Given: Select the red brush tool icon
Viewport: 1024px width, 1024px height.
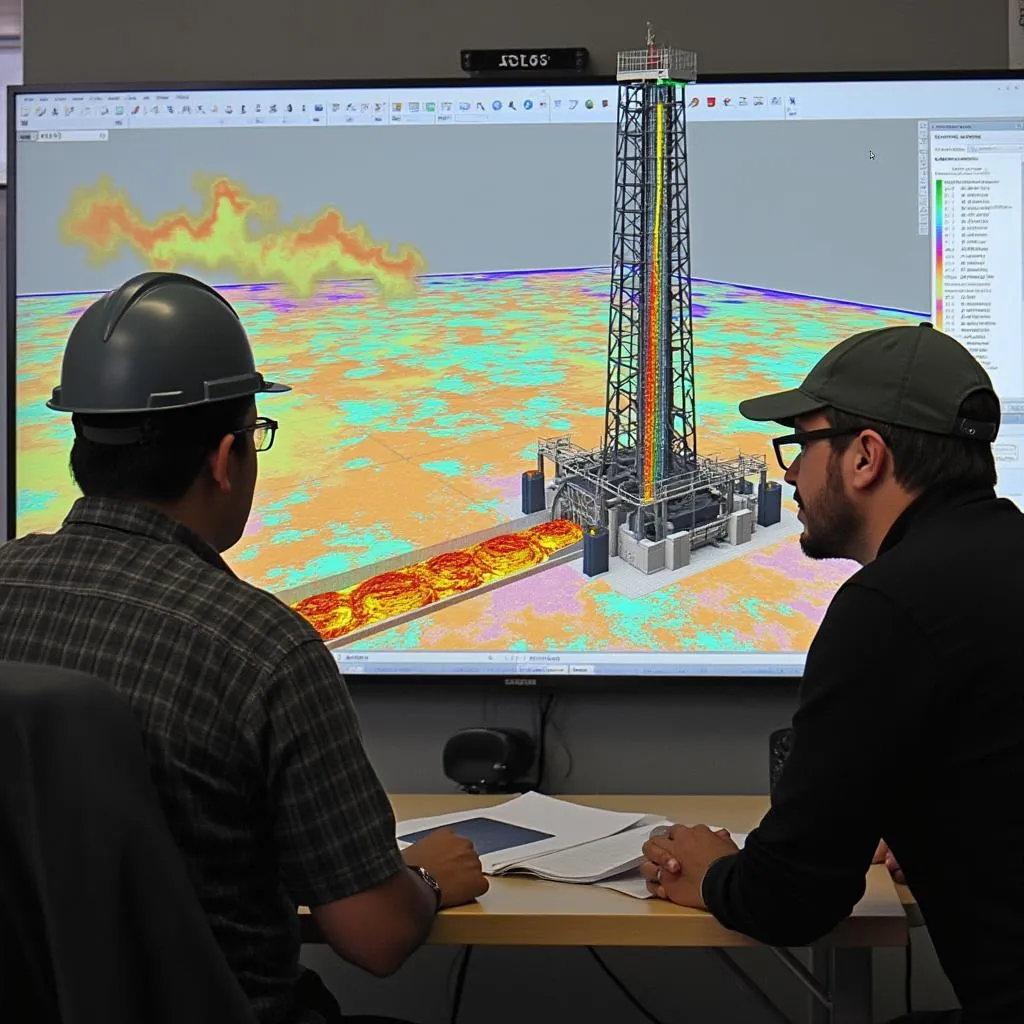Looking at the screenshot, I should point(136,110).
